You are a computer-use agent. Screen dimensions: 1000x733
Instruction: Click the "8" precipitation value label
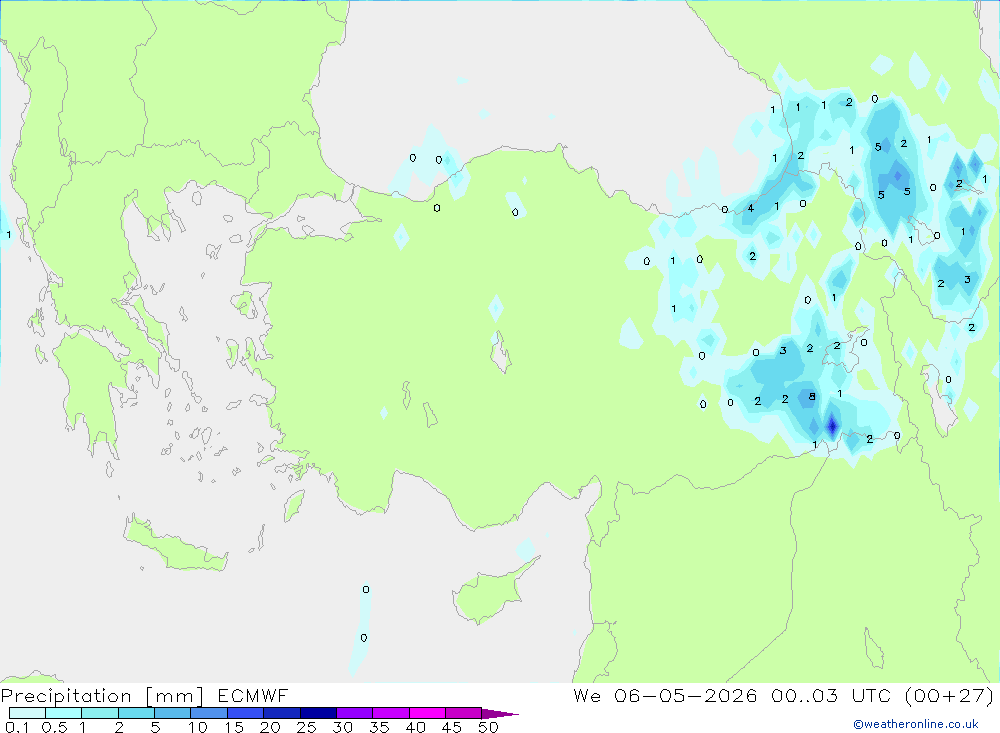tap(812, 396)
